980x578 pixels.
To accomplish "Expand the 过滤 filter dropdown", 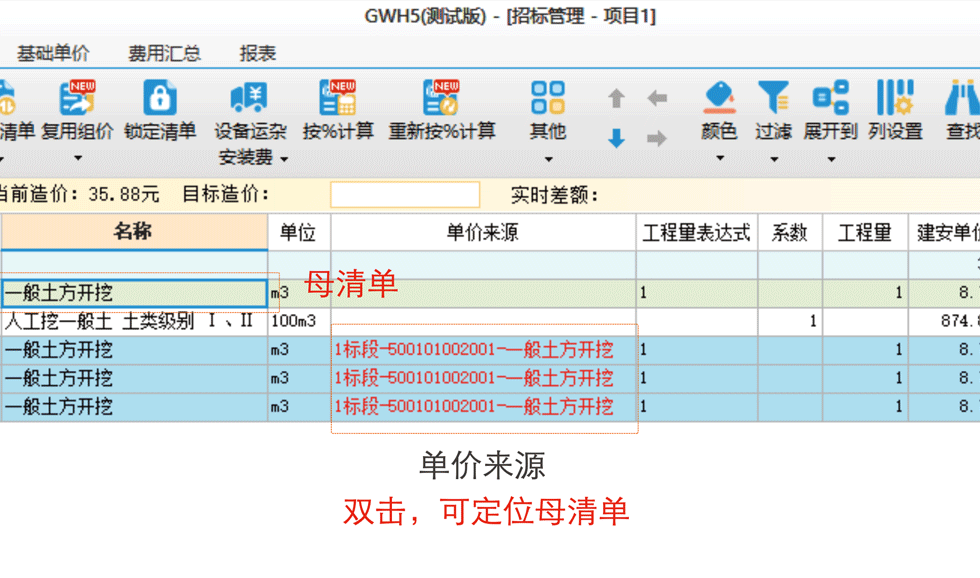I will [773, 159].
